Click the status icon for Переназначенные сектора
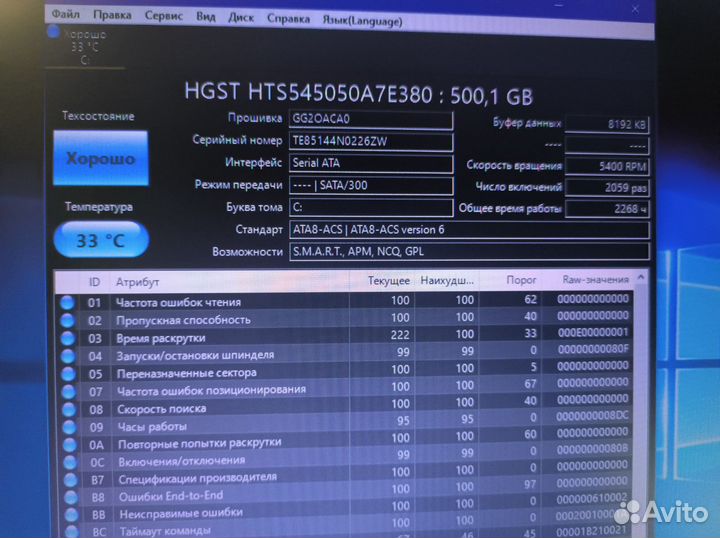 pyautogui.click(x=68, y=374)
